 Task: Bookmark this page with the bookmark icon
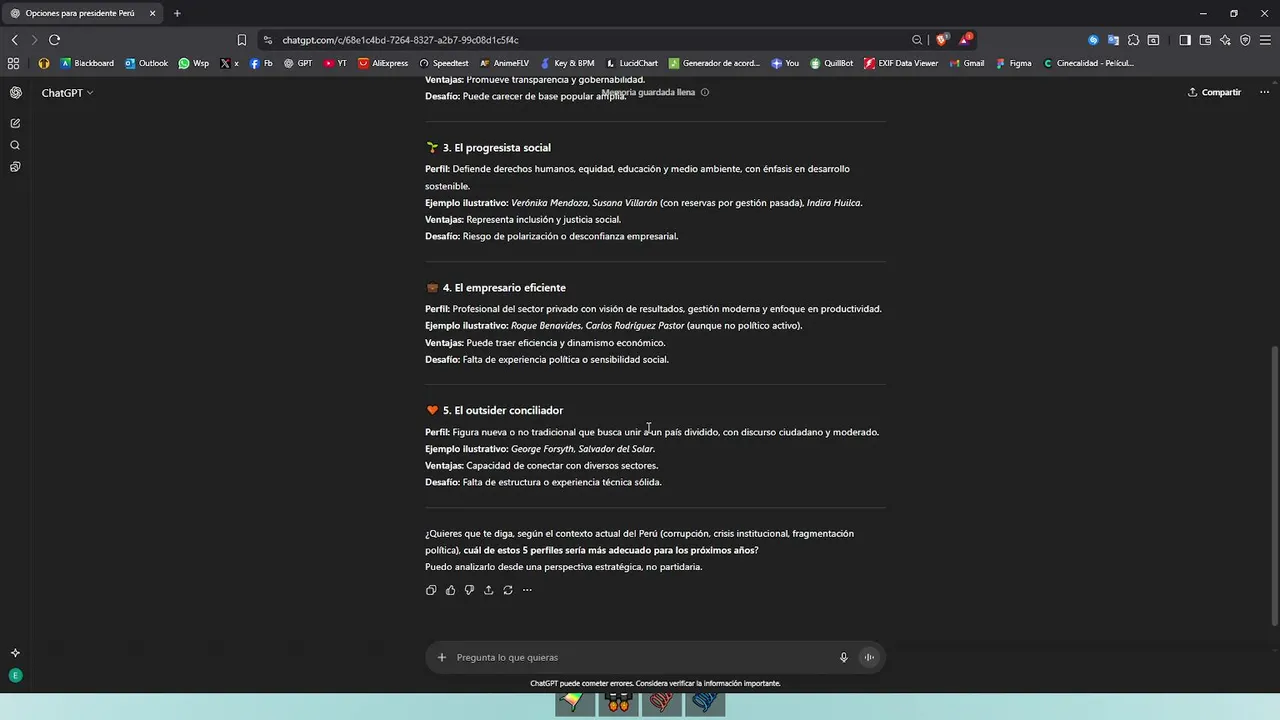pos(241,40)
